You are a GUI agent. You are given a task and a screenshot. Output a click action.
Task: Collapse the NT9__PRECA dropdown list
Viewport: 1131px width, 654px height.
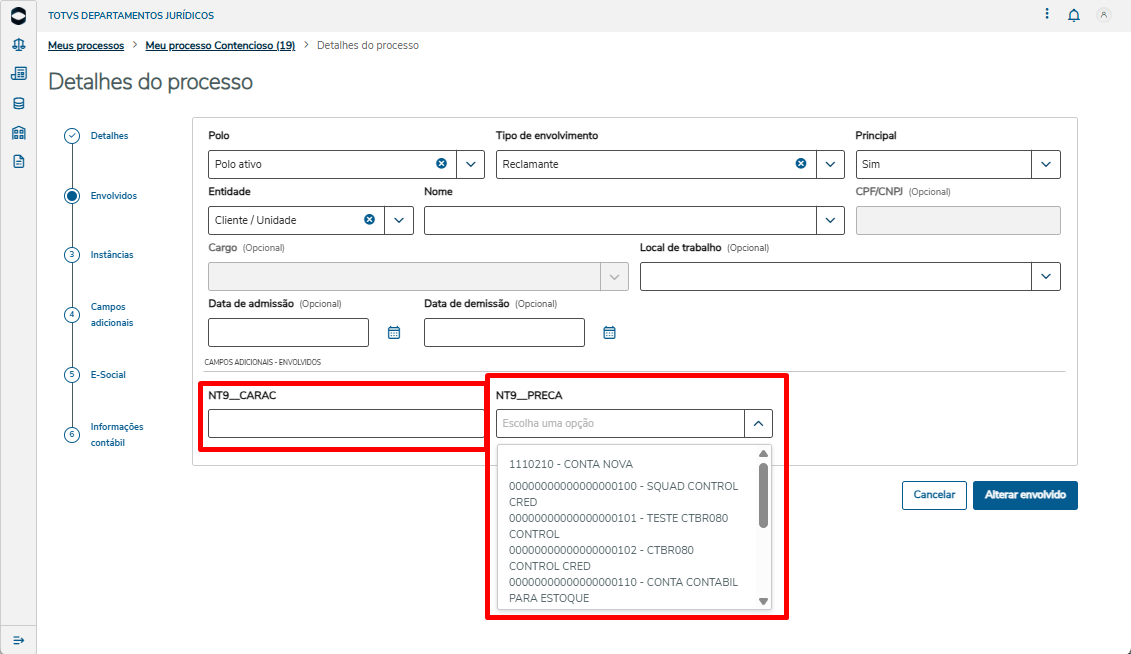(758, 423)
